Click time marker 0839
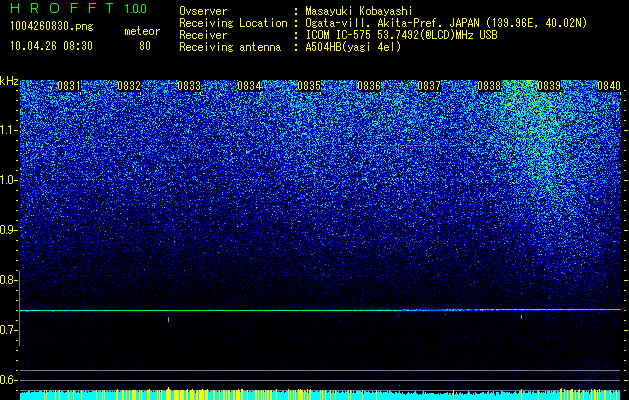 pyautogui.click(x=549, y=86)
